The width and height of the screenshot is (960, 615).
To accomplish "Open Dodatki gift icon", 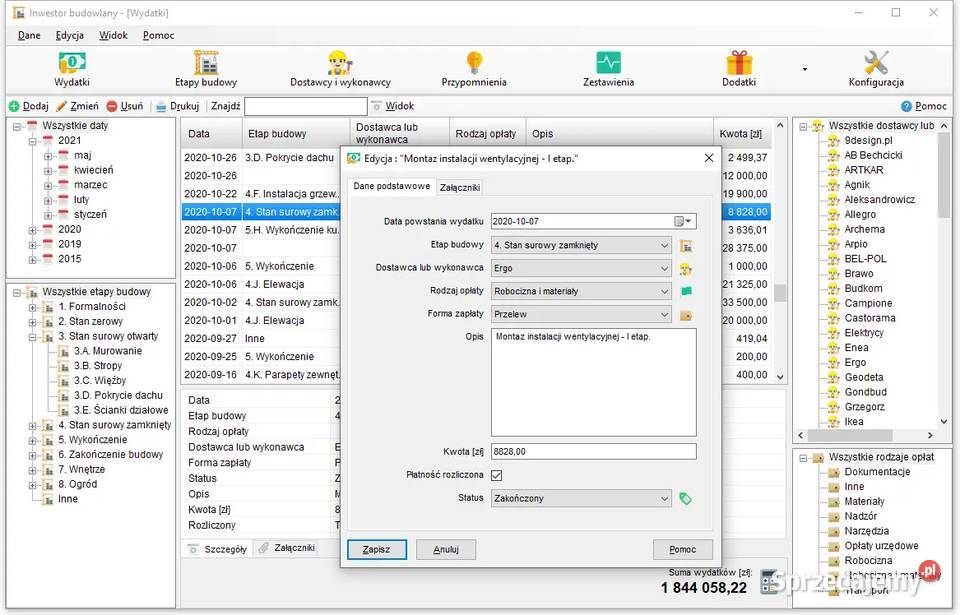I will pyautogui.click(x=739, y=68).
